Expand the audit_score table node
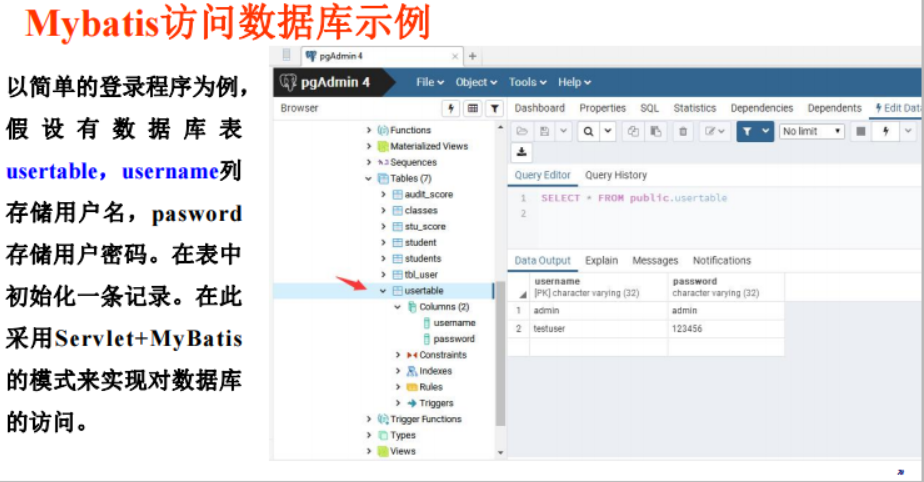The image size is (924, 482). click(x=384, y=194)
